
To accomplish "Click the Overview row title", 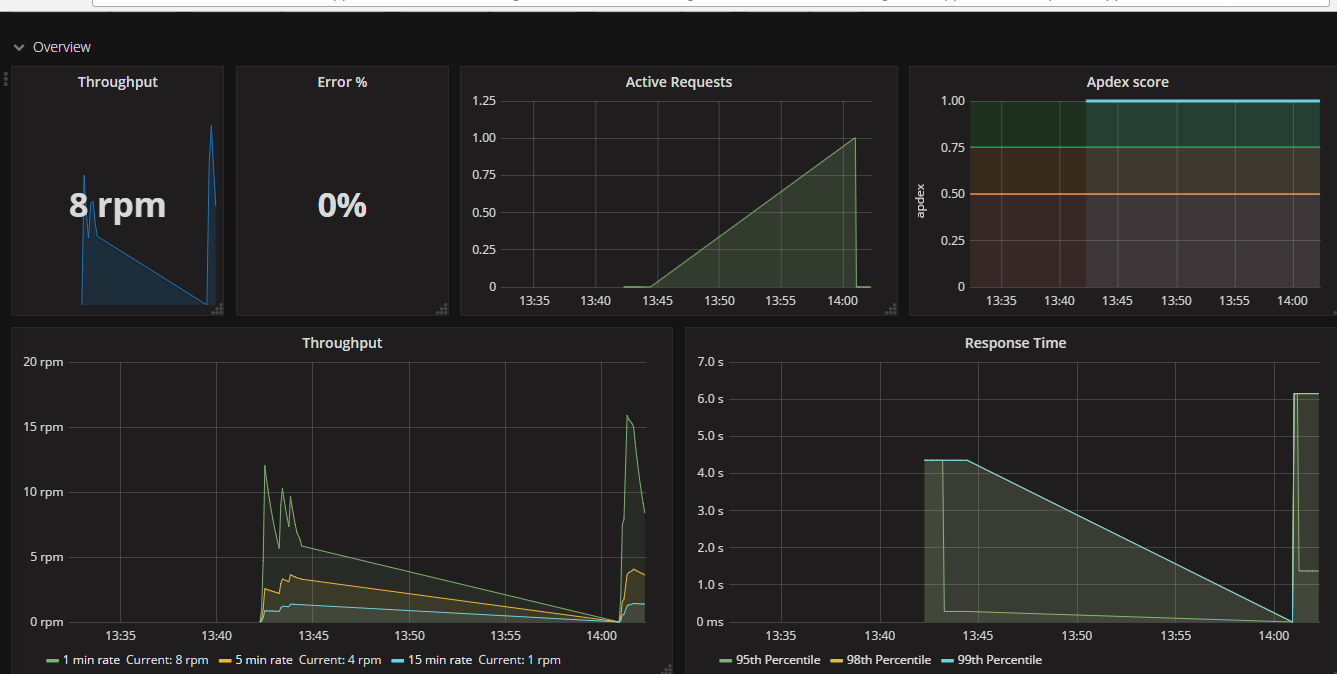I will [62, 47].
